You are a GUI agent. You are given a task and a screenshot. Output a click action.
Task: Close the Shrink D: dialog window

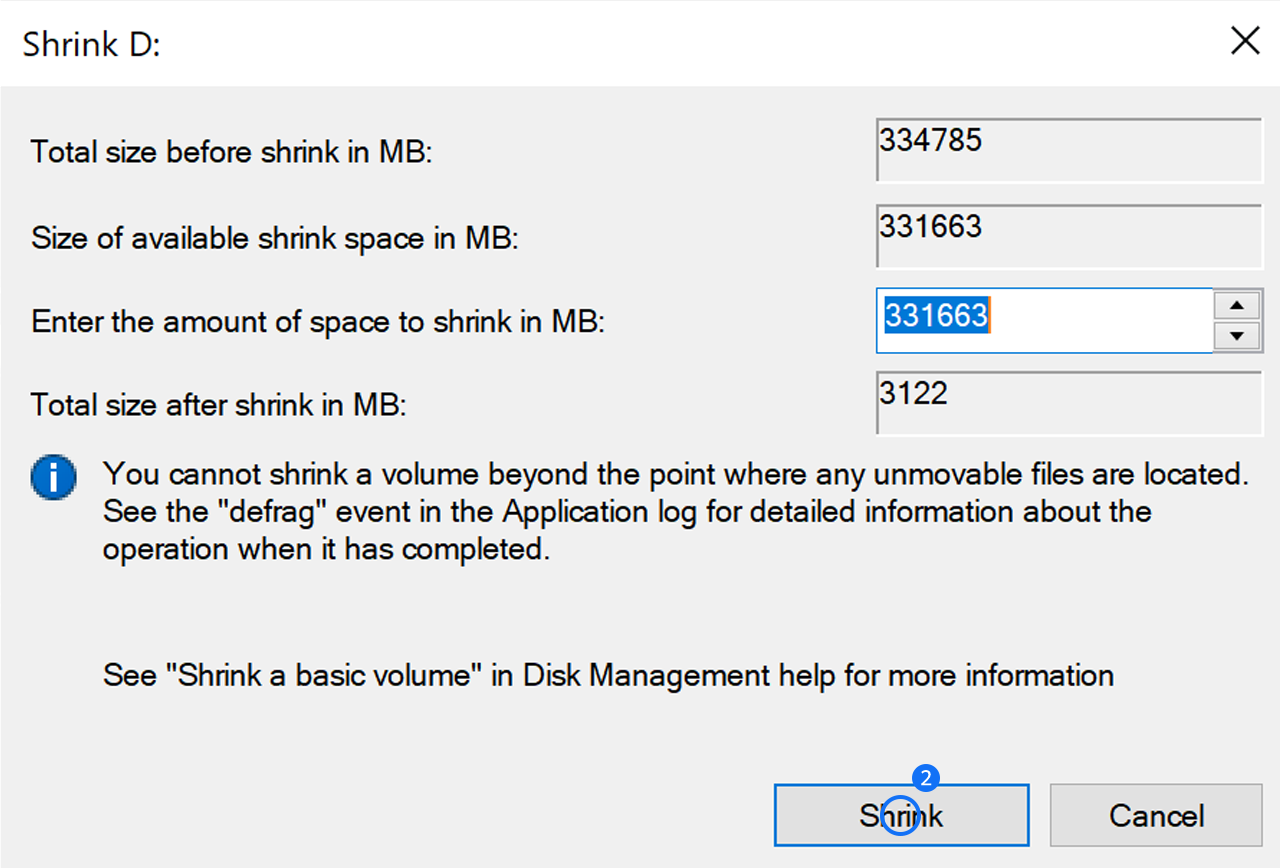tap(1244, 42)
